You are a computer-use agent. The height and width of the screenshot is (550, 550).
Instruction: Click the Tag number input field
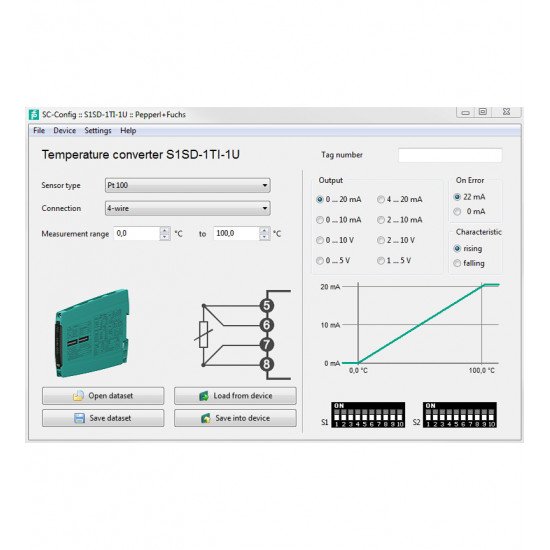[x=450, y=155]
